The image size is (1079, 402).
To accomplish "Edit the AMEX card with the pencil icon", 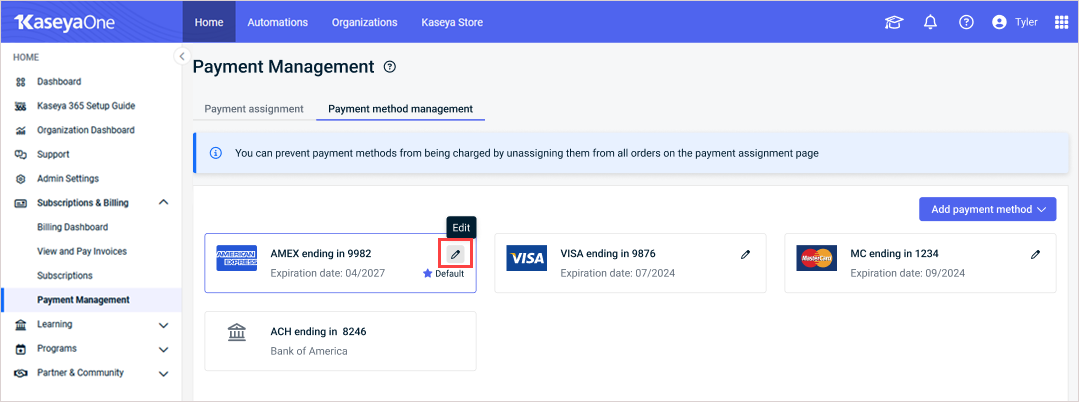I will coord(455,255).
